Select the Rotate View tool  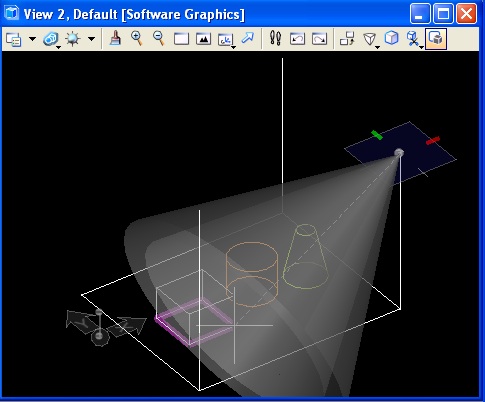pyautogui.click(x=226, y=40)
